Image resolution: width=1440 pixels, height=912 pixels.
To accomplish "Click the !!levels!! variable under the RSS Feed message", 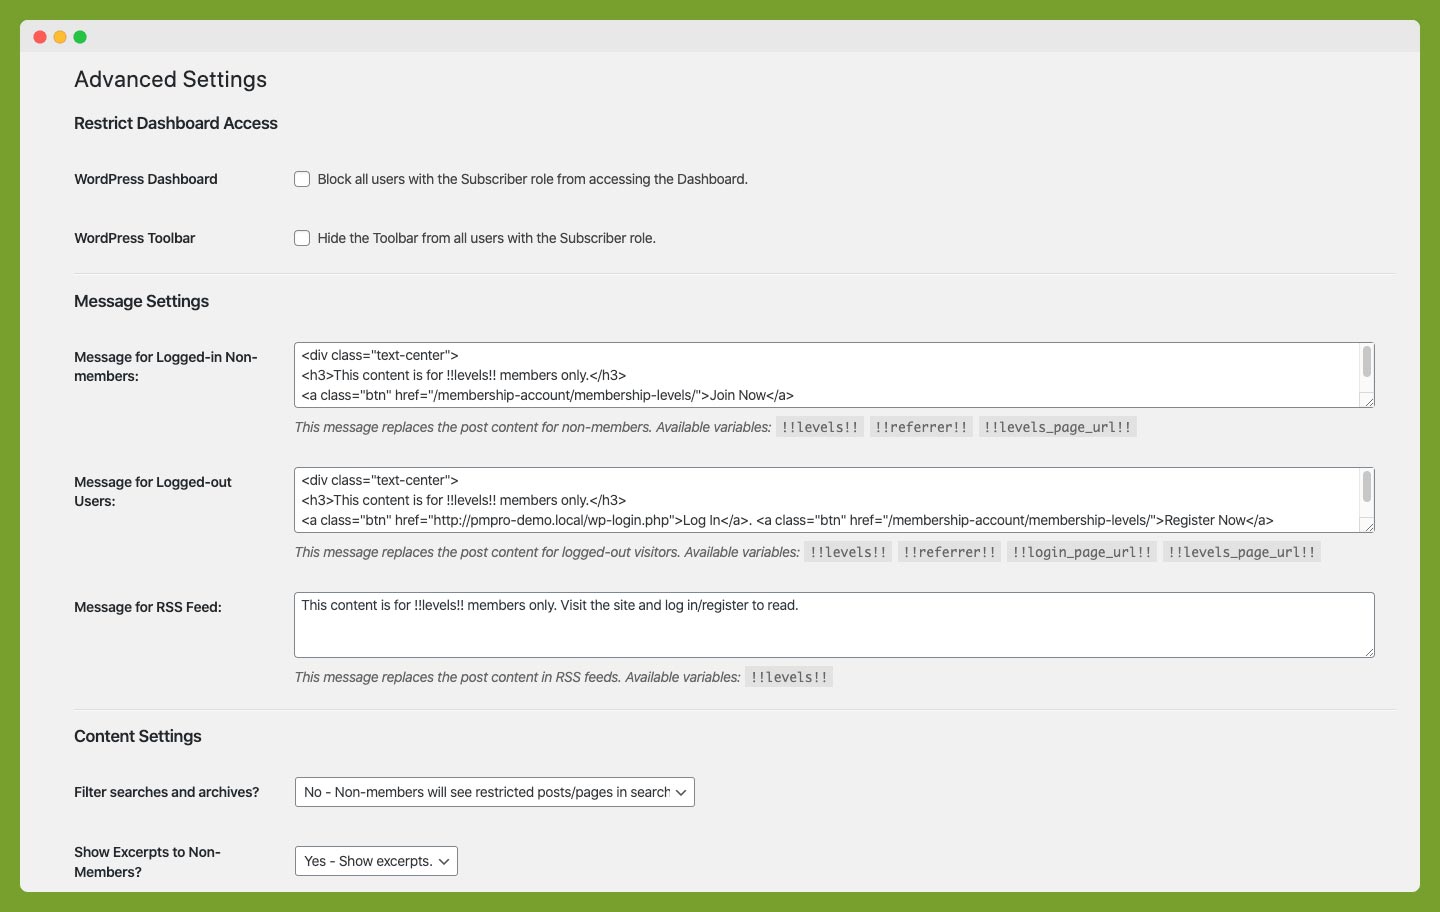I will (789, 677).
